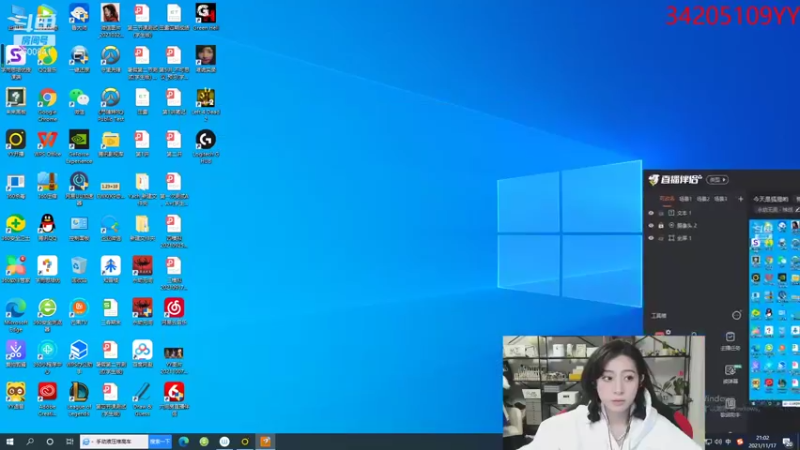Screen dimensions: 800x450
Task: Select the YY video thumbnail file
Action: pyautogui.click(x=174, y=353)
